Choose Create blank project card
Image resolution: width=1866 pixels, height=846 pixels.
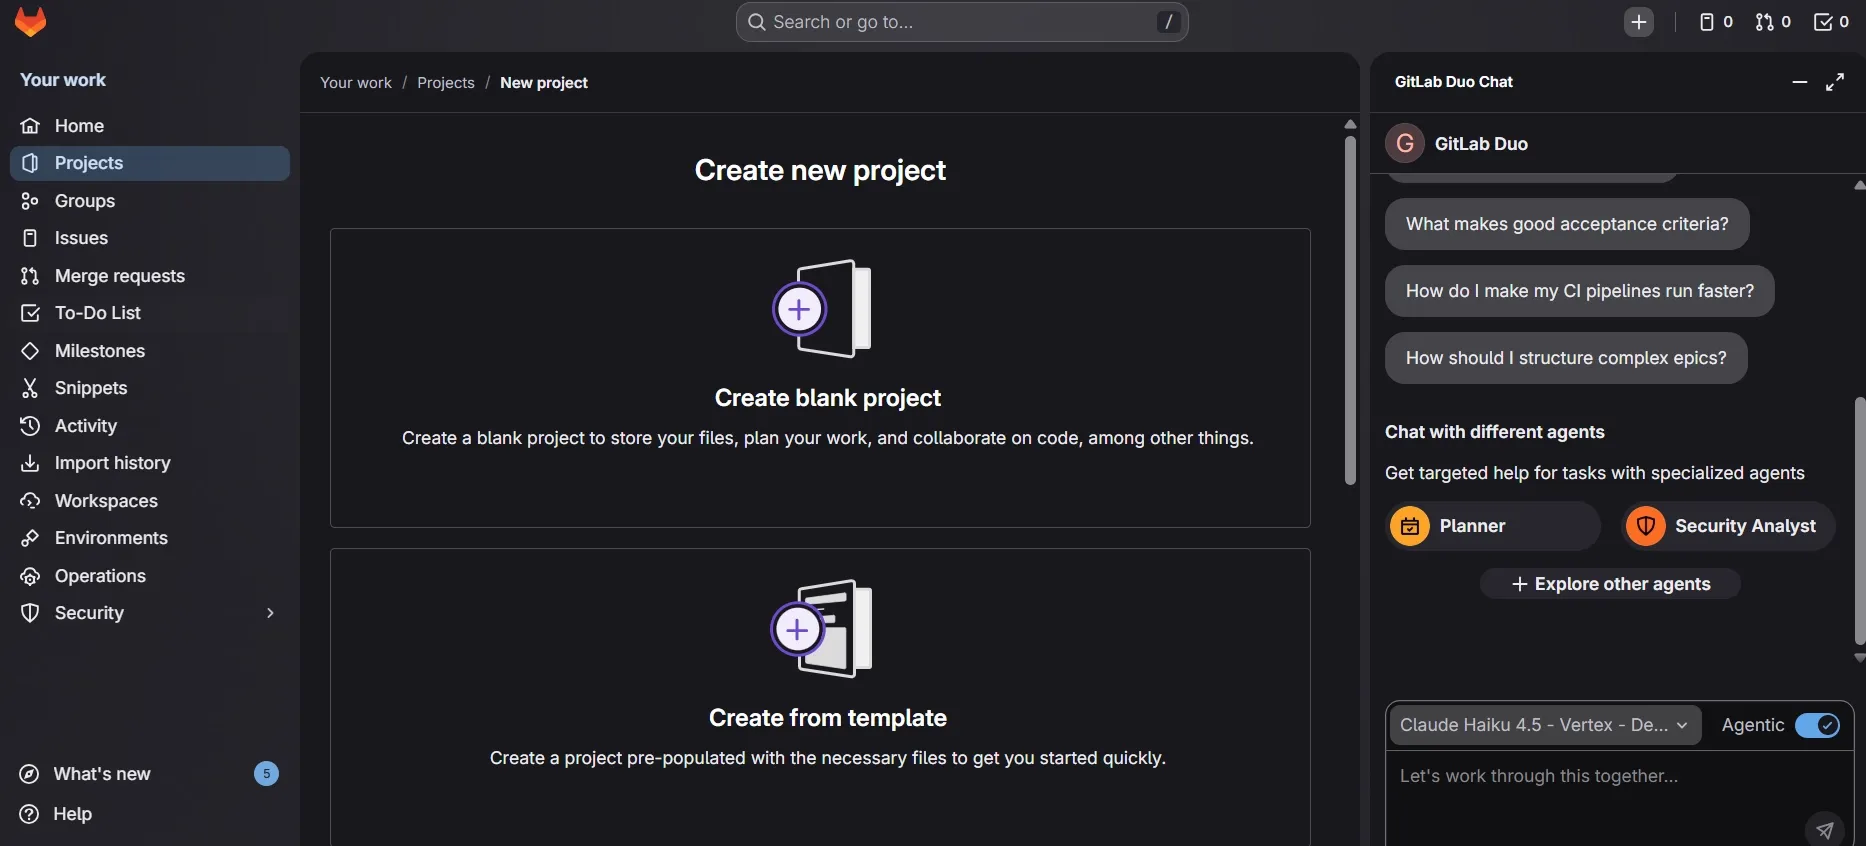(x=820, y=378)
